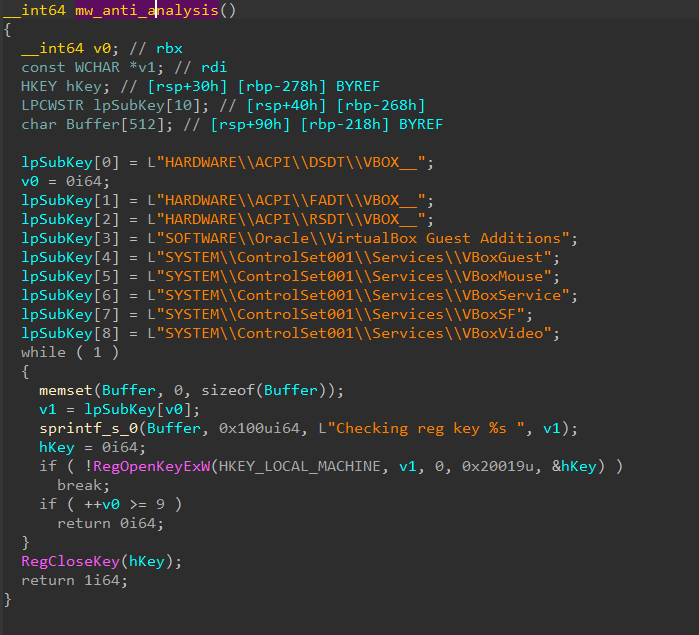Click the return 0i64 statement

click(110, 524)
